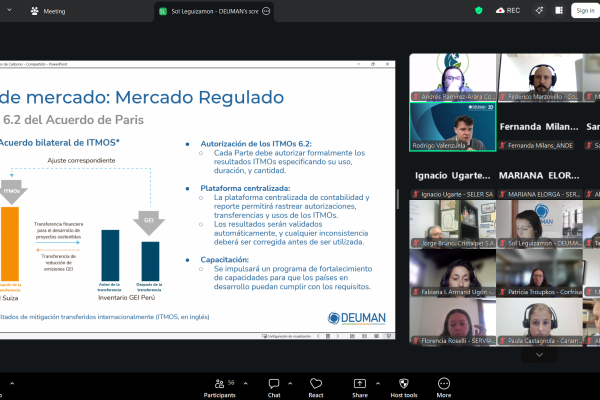The height and width of the screenshot is (400, 600).
Task: Click muted mic icon beside Ignacio Ugarte
Action: pos(416,194)
